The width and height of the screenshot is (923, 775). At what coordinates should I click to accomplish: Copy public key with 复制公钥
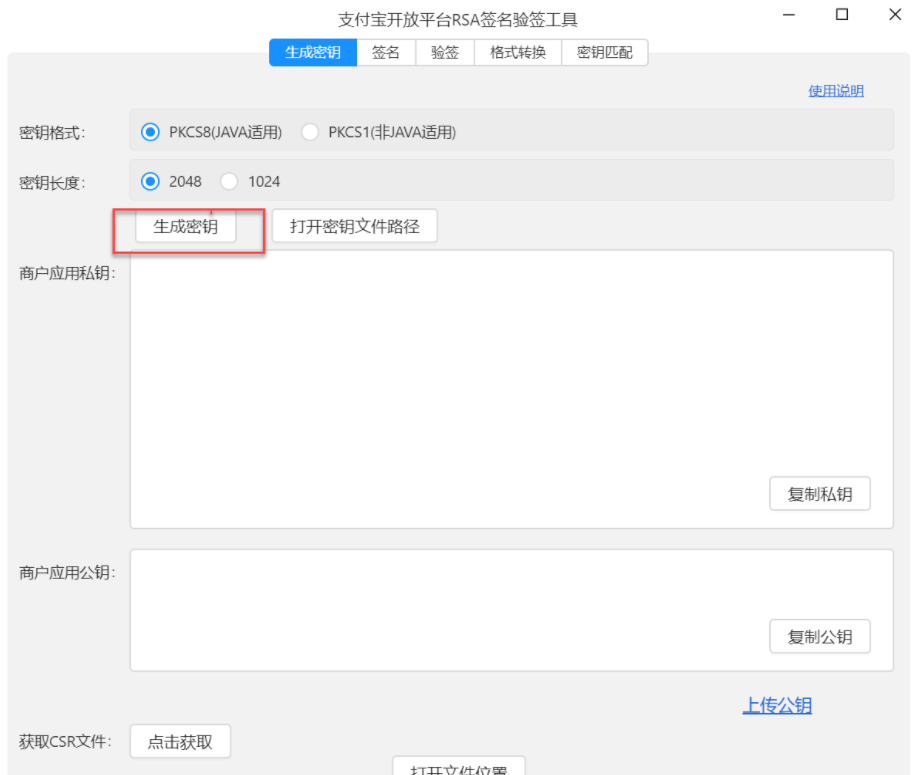819,636
